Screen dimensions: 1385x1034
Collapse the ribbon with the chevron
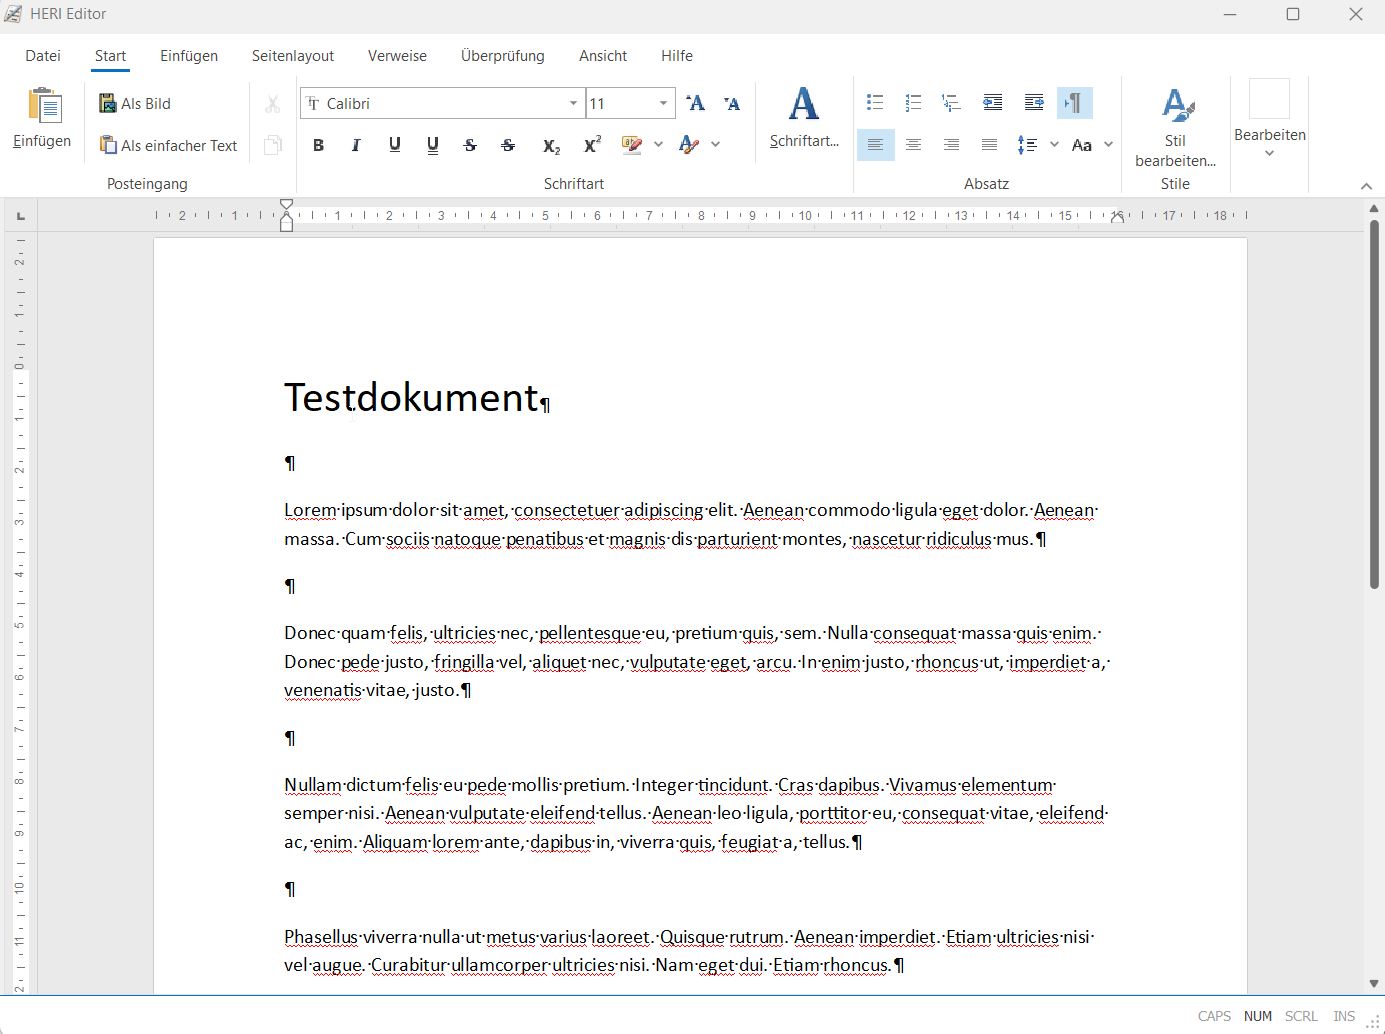(1366, 185)
